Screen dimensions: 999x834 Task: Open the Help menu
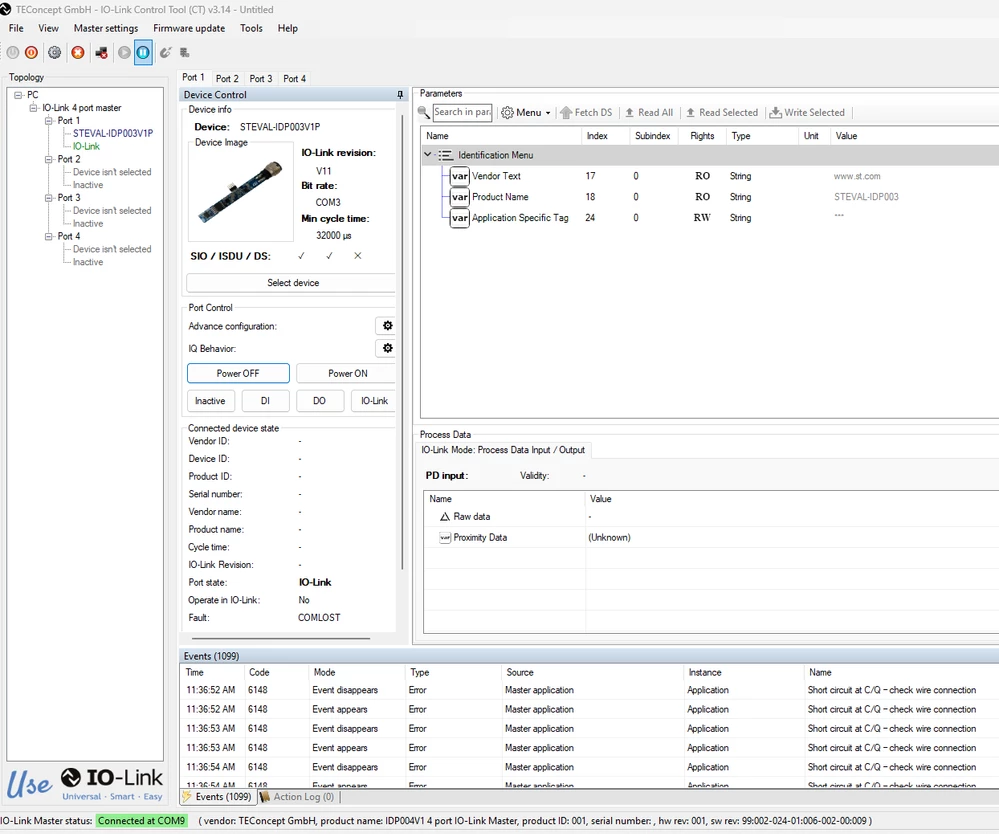(287, 28)
